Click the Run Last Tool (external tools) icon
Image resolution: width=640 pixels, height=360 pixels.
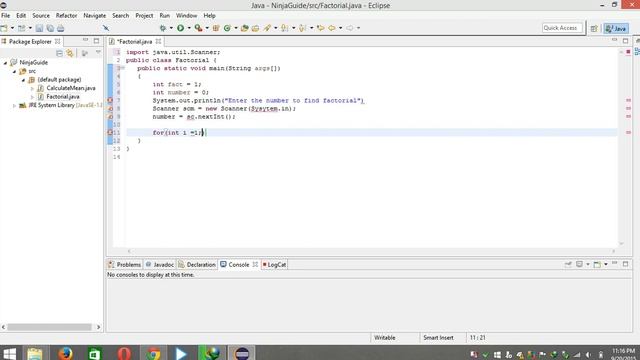pyautogui.click(x=198, y=28)
